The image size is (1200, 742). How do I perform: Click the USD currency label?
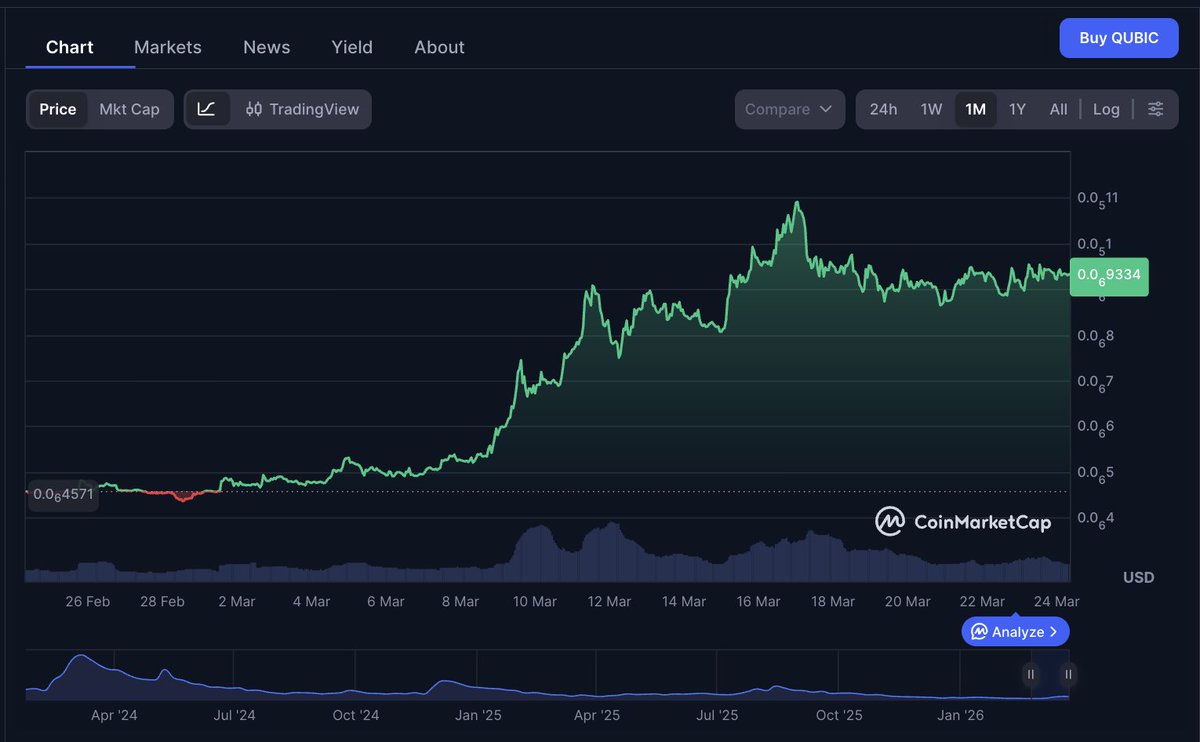pyautogui.click(x=1138, y=577)
